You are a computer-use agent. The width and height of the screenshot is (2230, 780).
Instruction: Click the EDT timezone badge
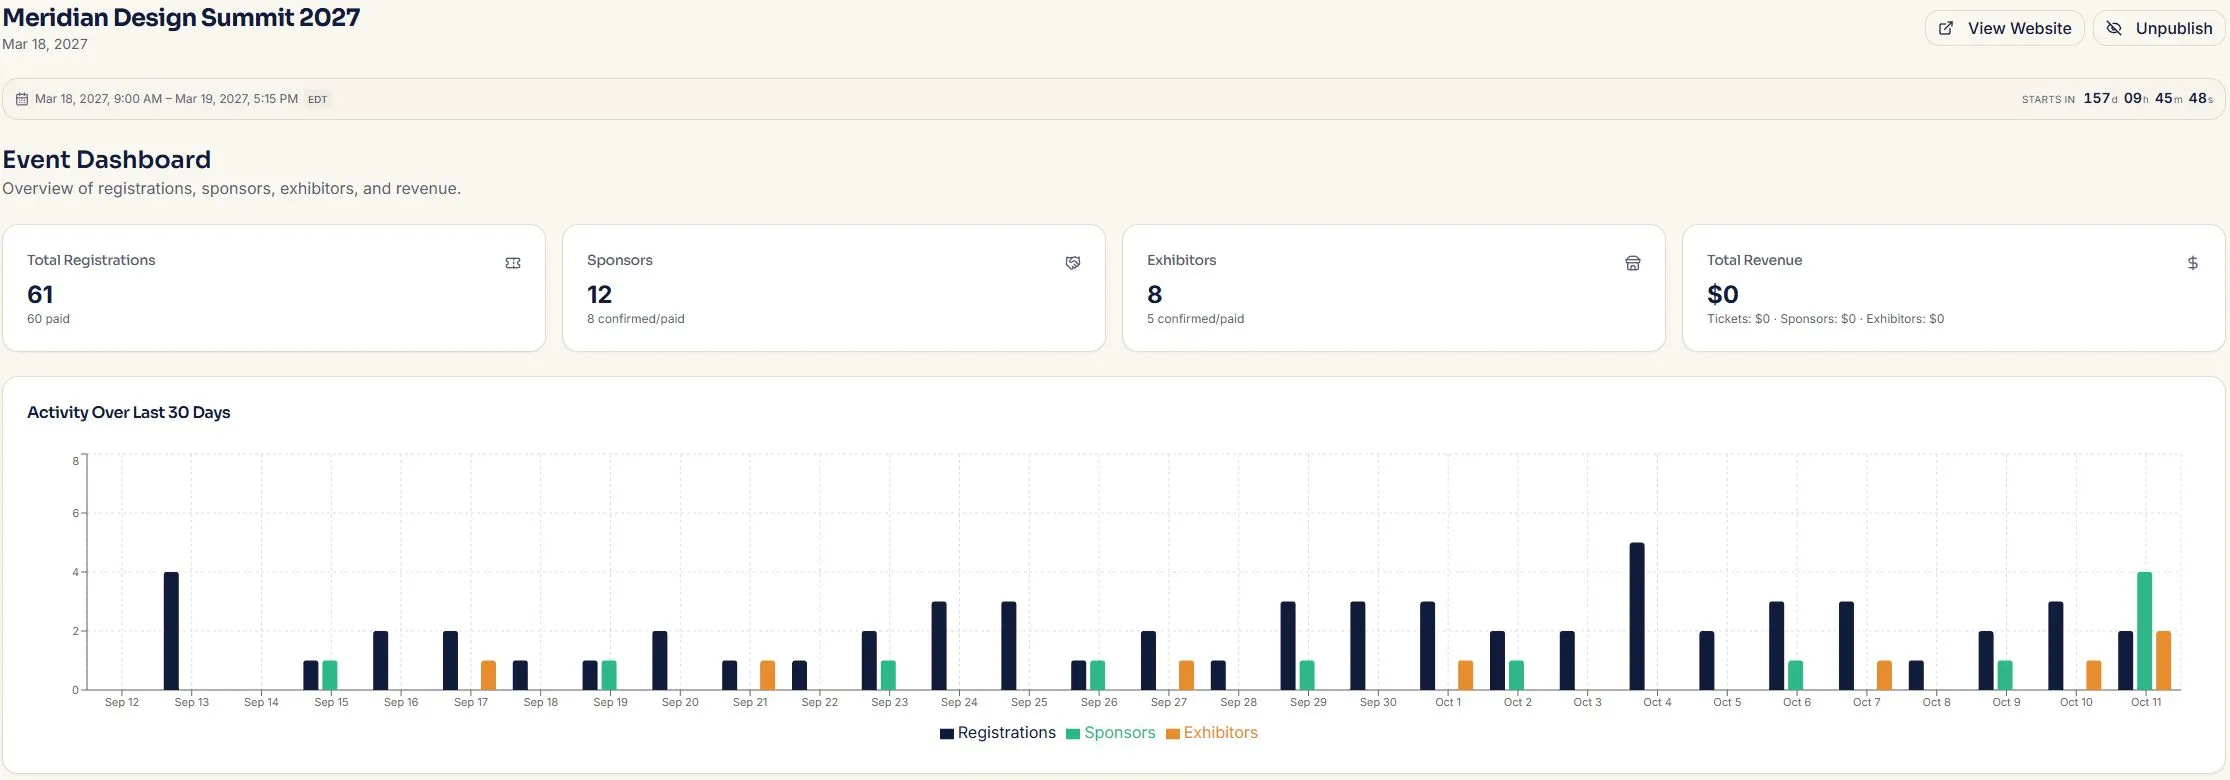pos(317,99)
